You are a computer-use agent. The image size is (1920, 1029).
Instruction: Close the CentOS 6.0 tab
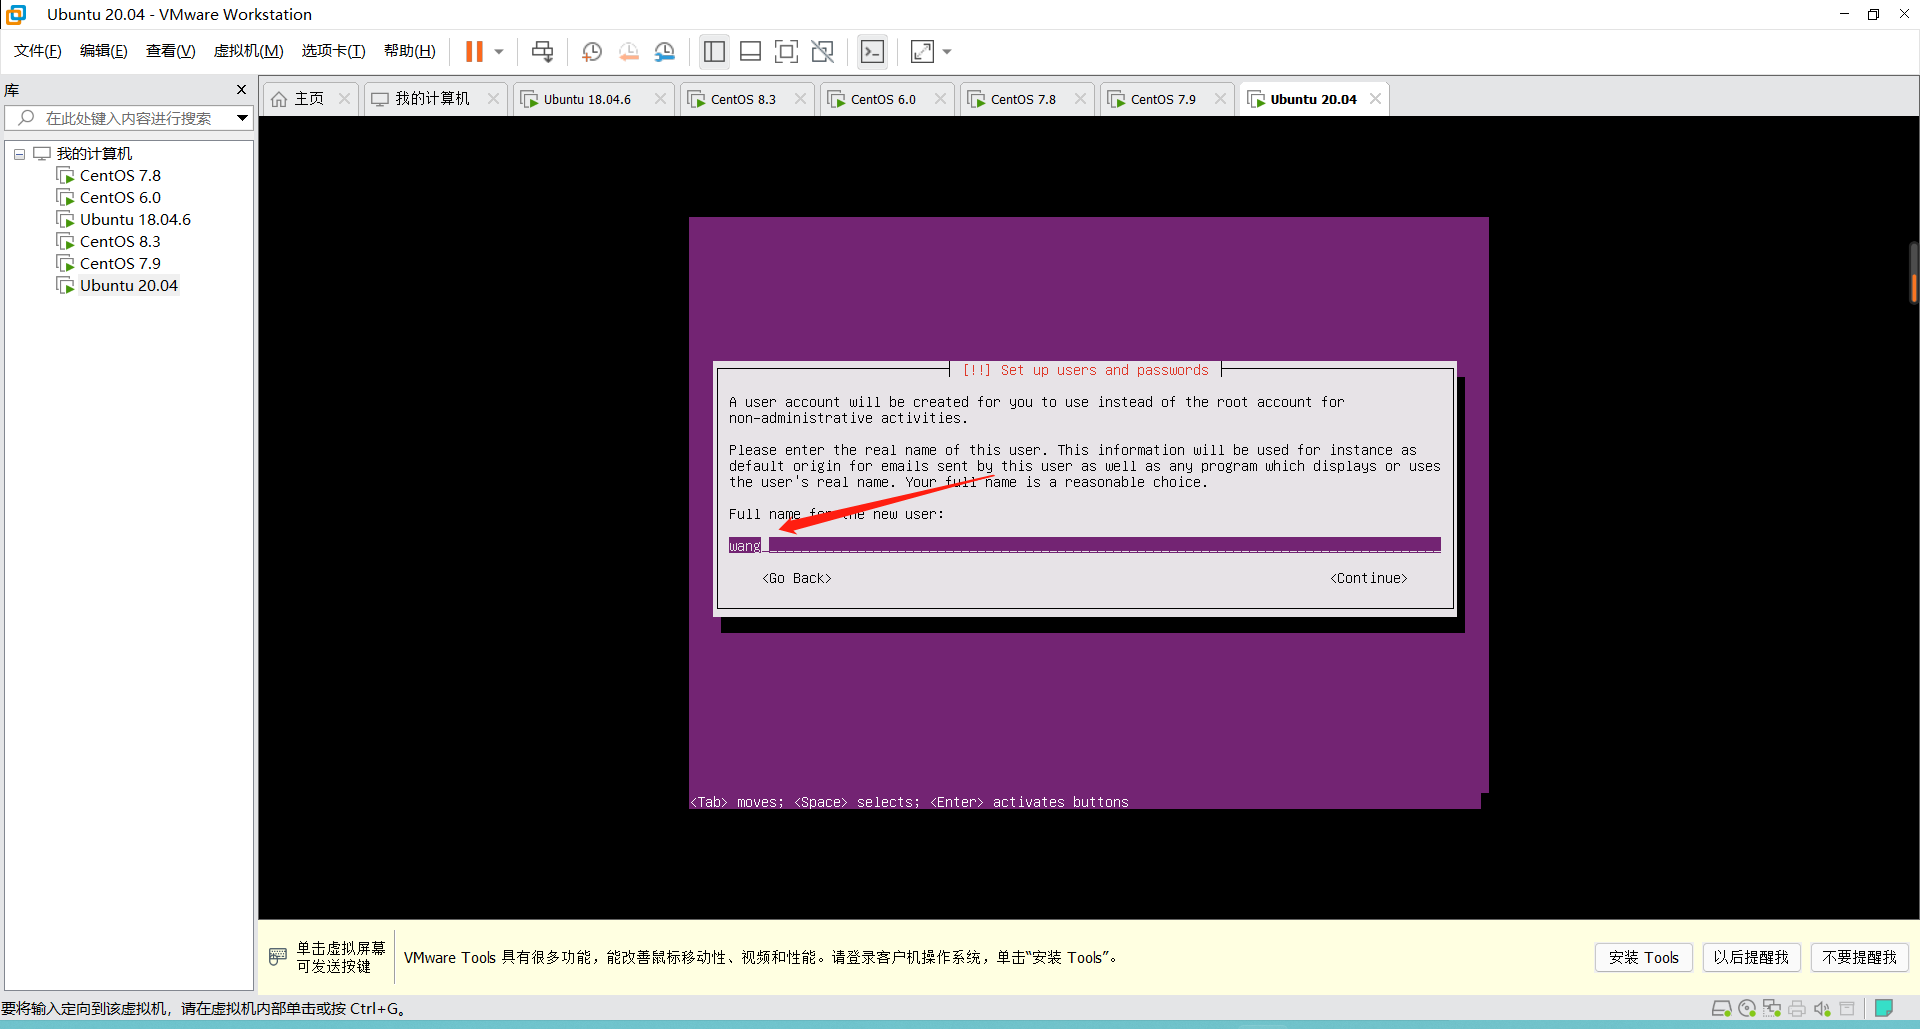click(940, 99)
